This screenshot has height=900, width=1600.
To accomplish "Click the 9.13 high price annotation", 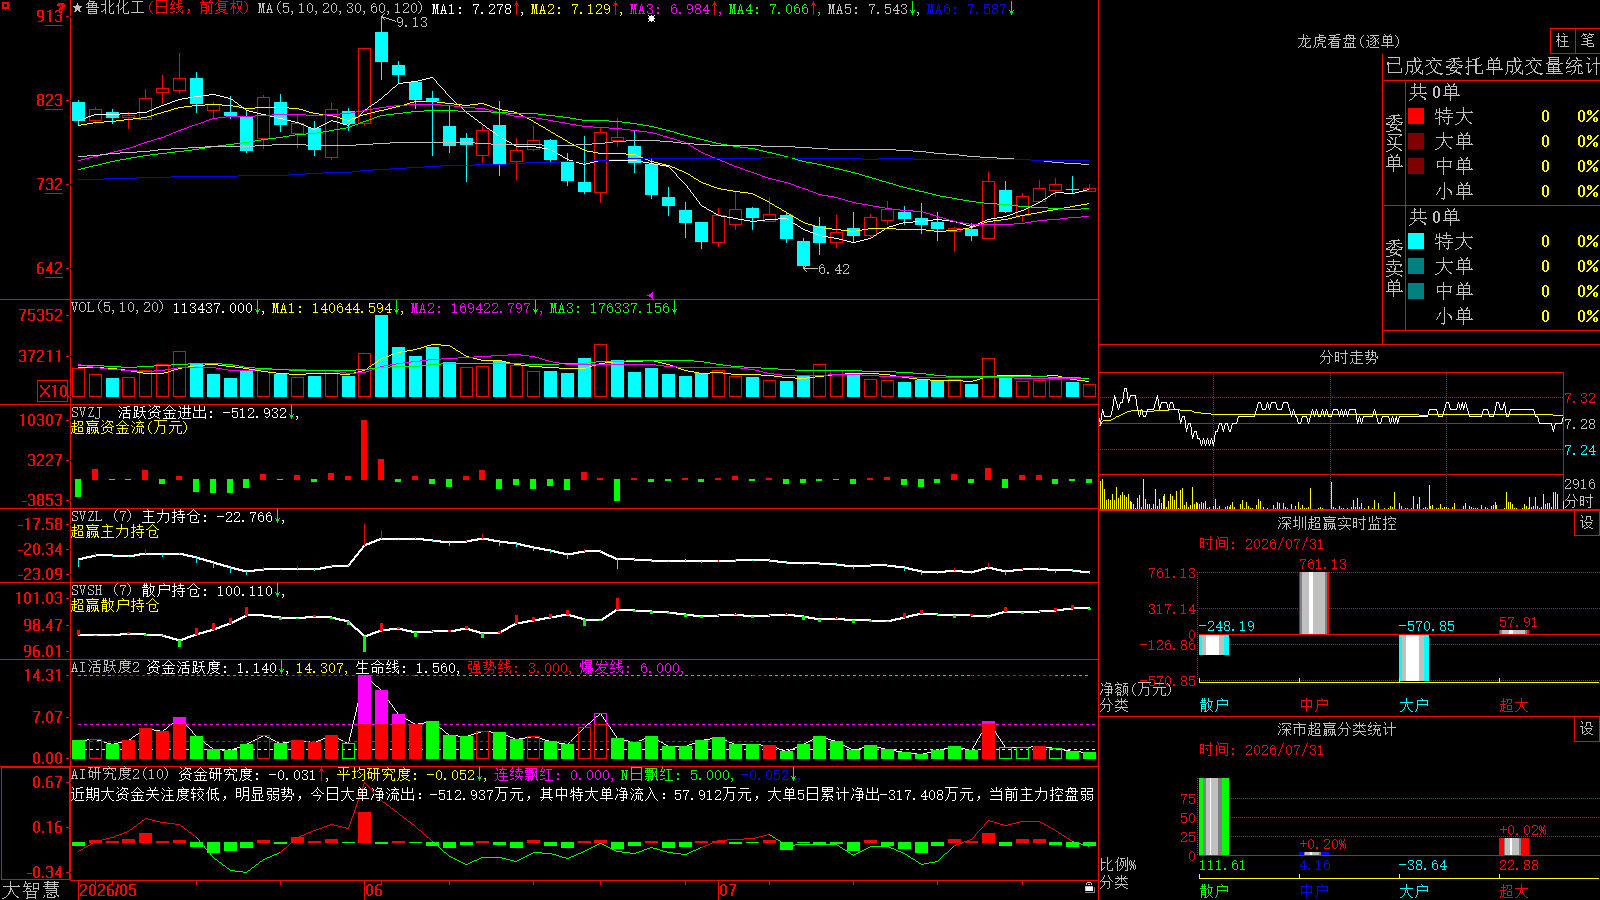I will click(x=411, y=22).
